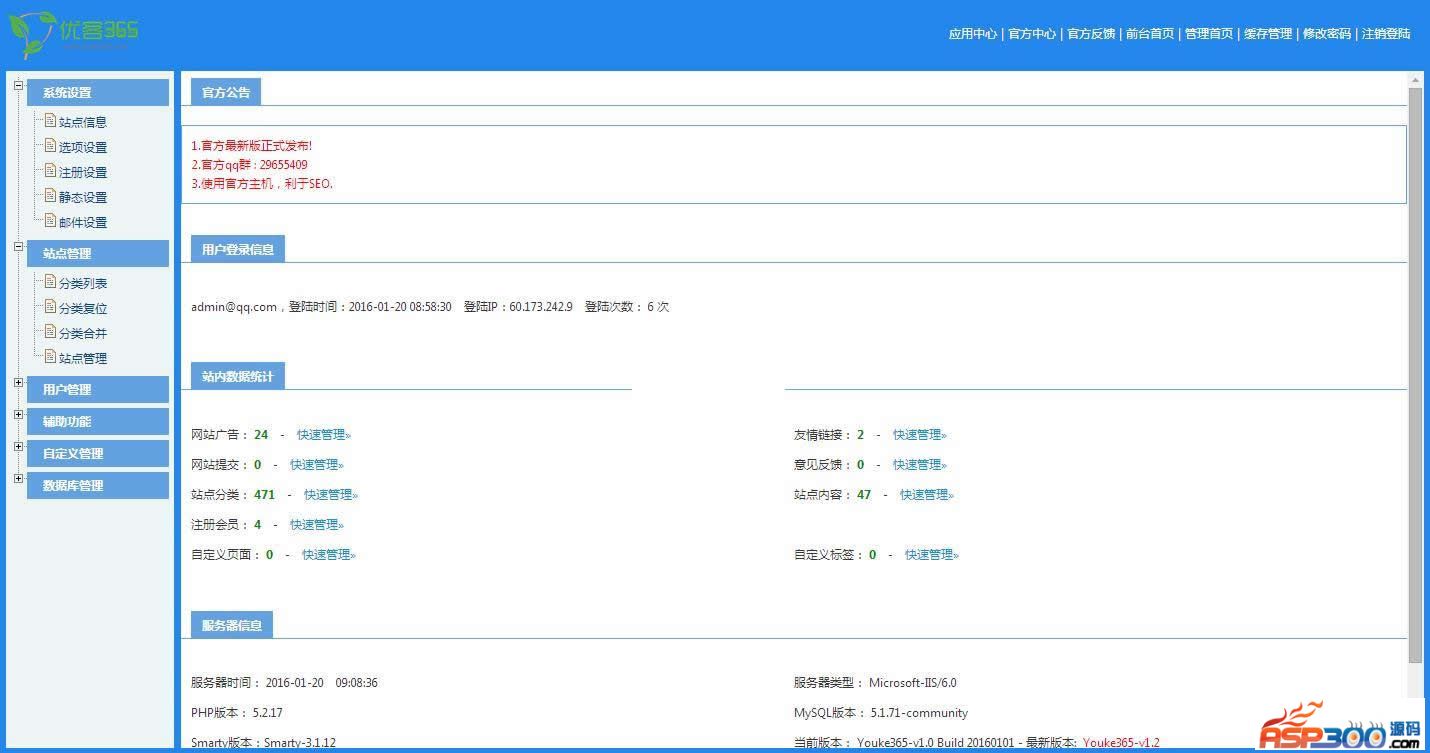Image resolution: width=1430 pixels, height=753 pixels.
Task: Click 快速管理 link for 站点内容
Action: 927,494
